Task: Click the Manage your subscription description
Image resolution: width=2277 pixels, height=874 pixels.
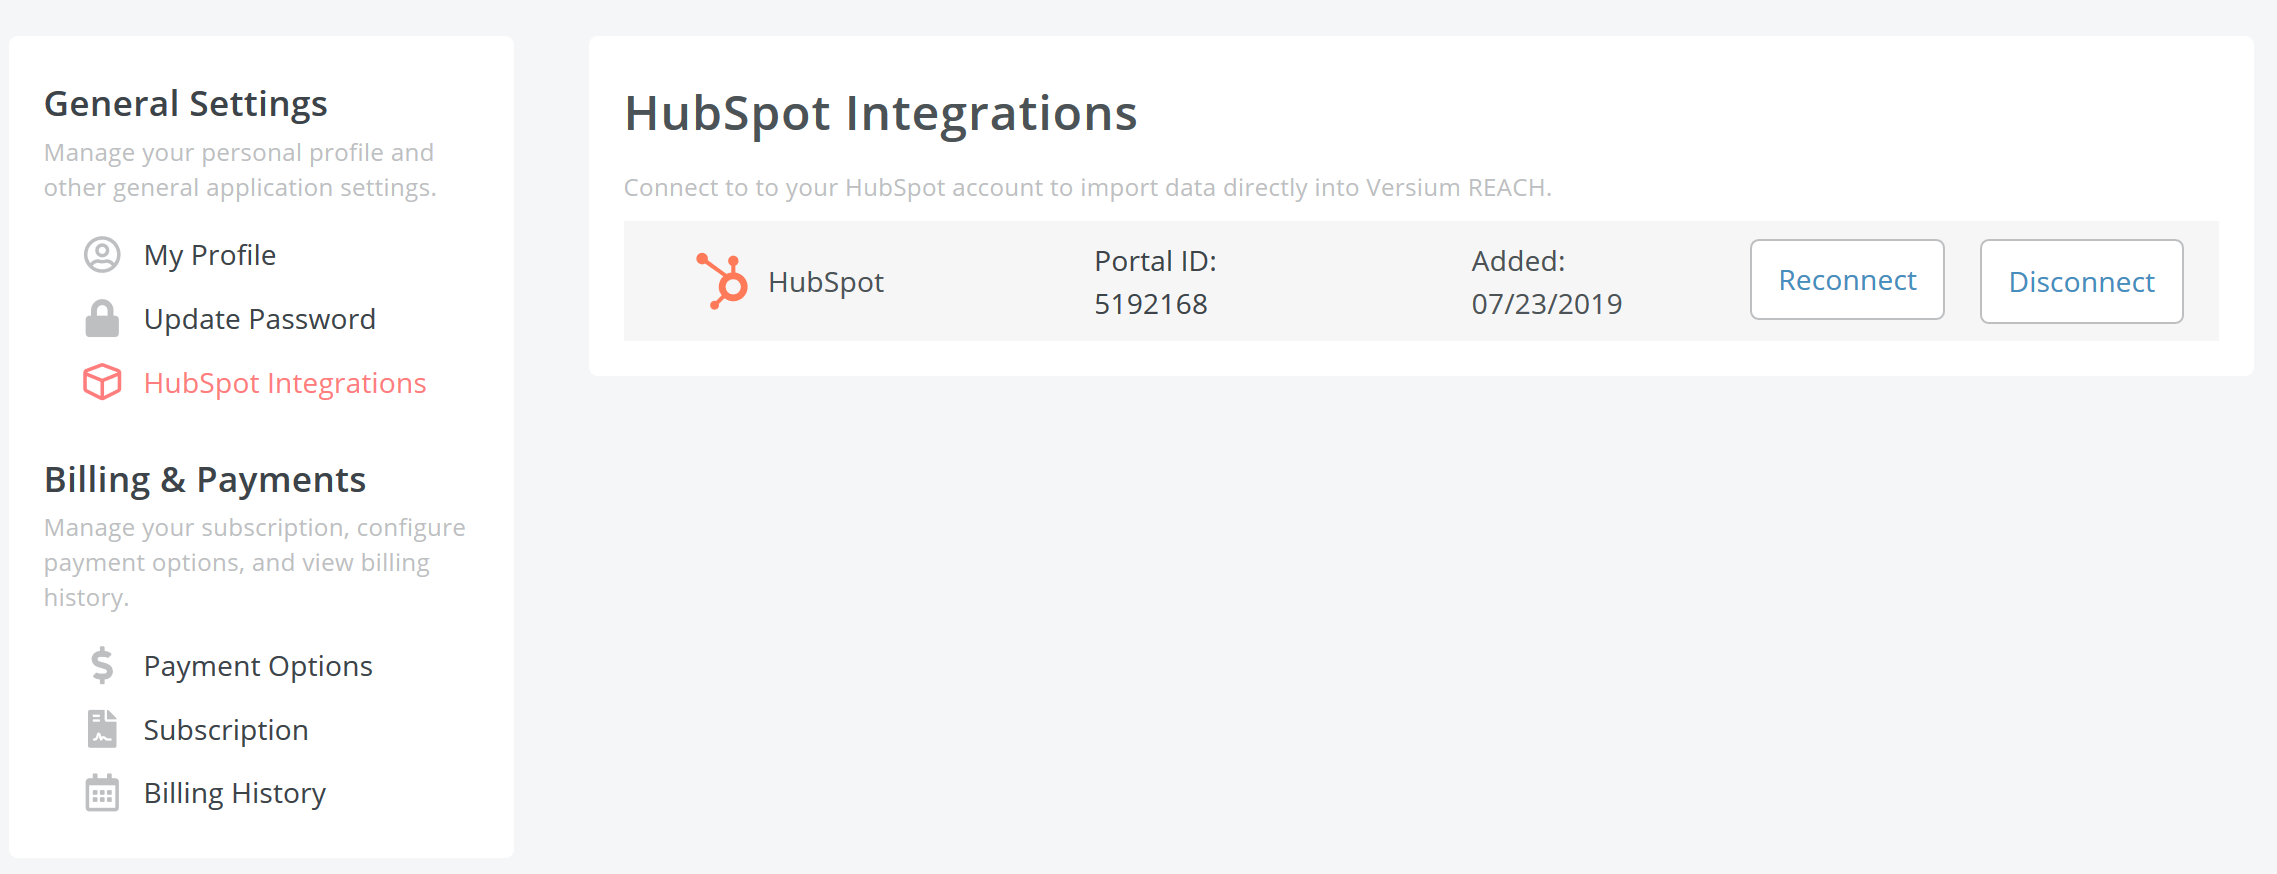Action: tap(255, 562)
